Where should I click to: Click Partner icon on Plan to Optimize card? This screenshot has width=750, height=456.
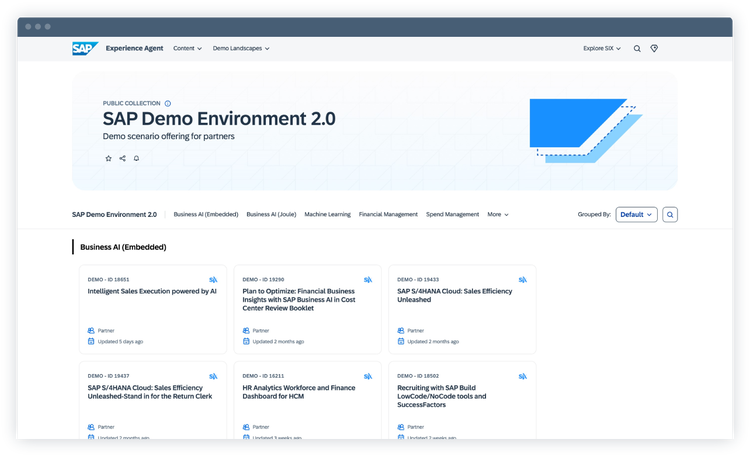(246, 331)
